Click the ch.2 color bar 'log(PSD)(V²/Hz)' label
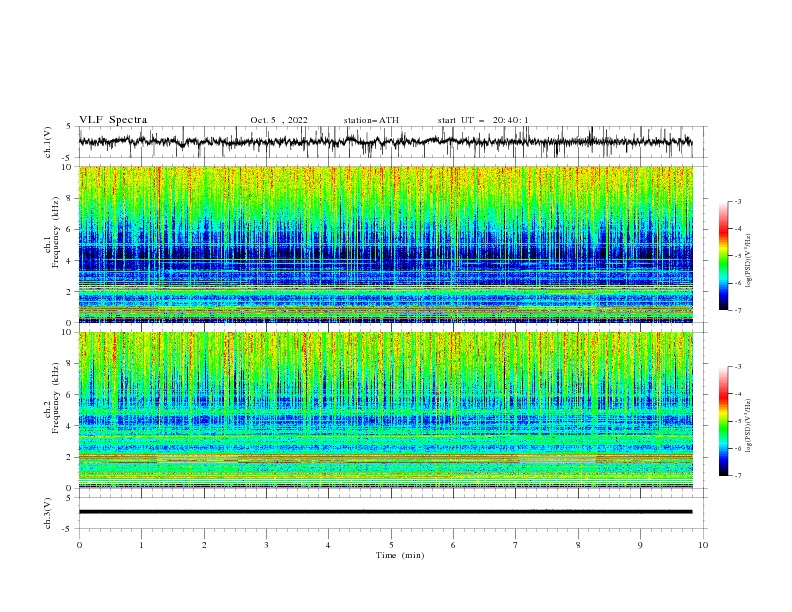This screenshot has height=612, width=792. click(749, 426)
